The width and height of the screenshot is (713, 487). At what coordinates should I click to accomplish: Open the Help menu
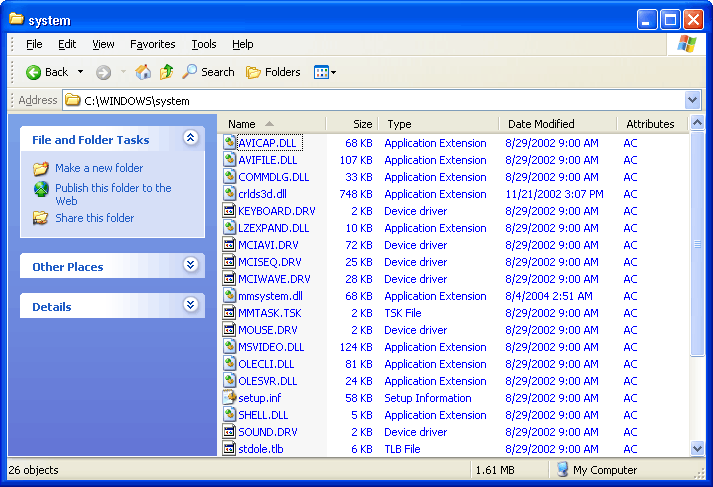pos(242,44)
